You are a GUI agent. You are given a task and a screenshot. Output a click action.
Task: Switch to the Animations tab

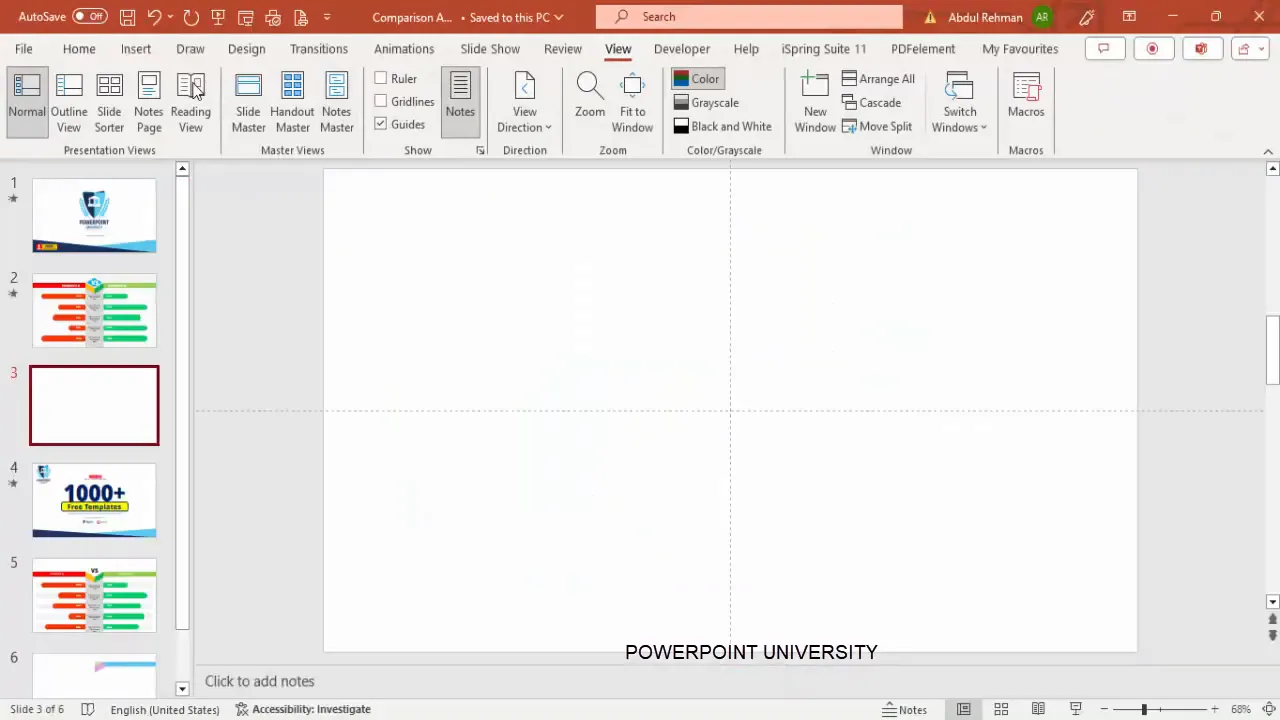pos(404,49)
